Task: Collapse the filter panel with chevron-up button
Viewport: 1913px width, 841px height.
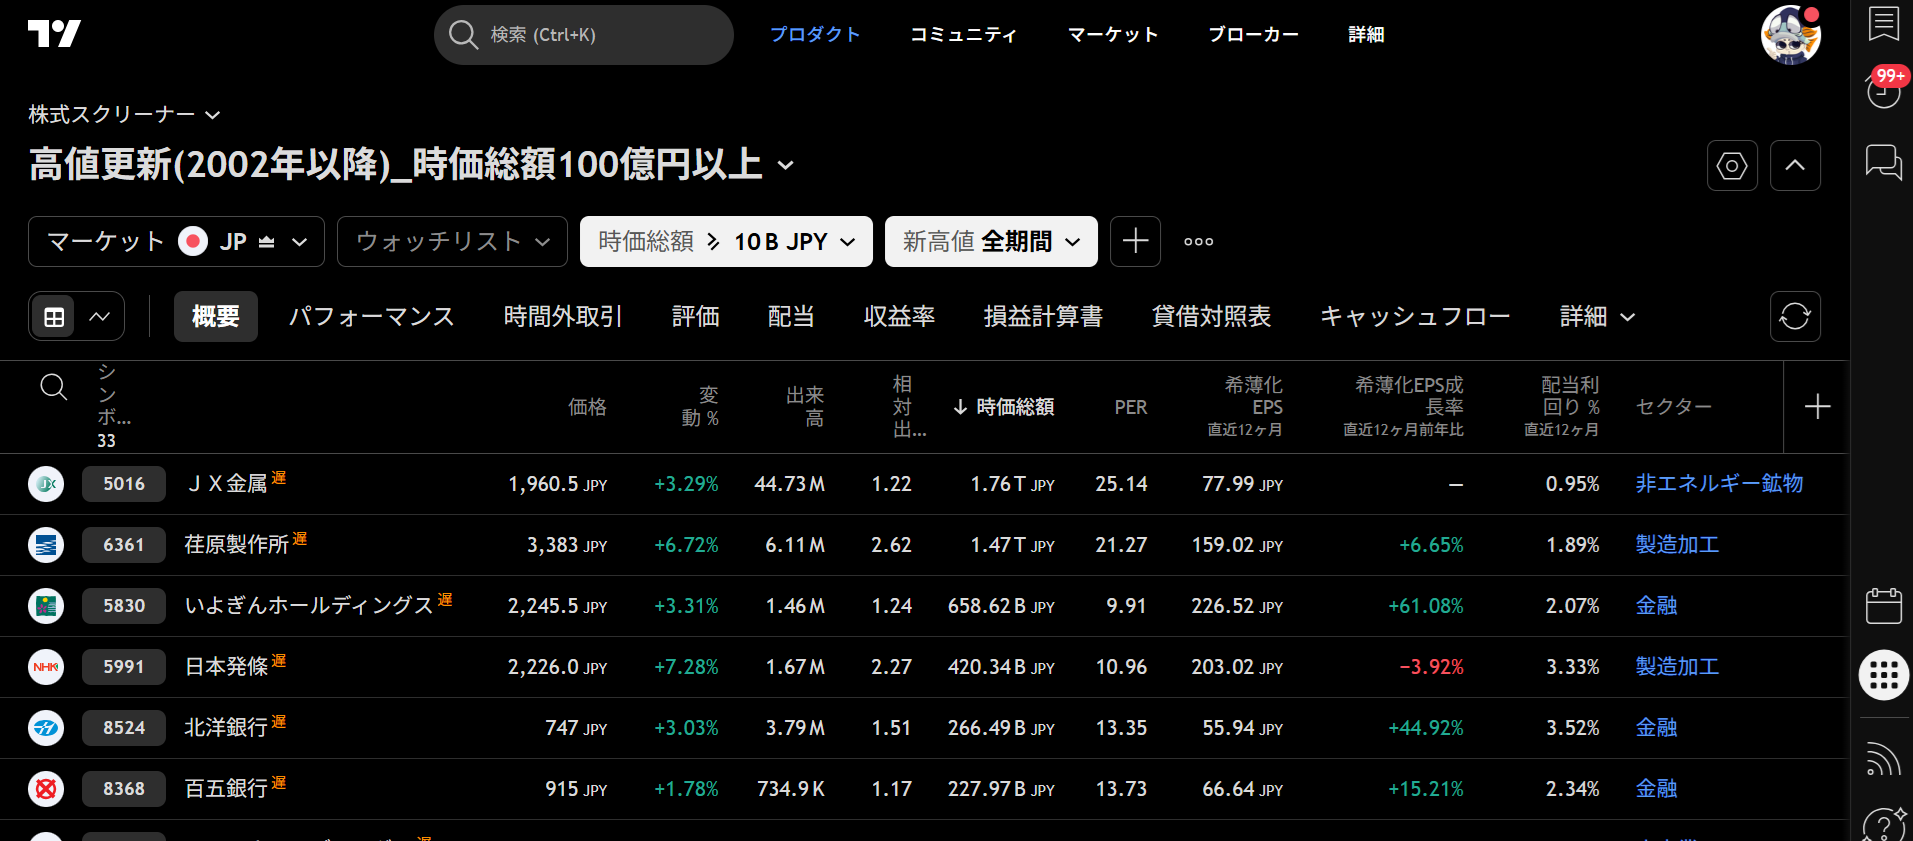Action: (x=1795, y=166)
